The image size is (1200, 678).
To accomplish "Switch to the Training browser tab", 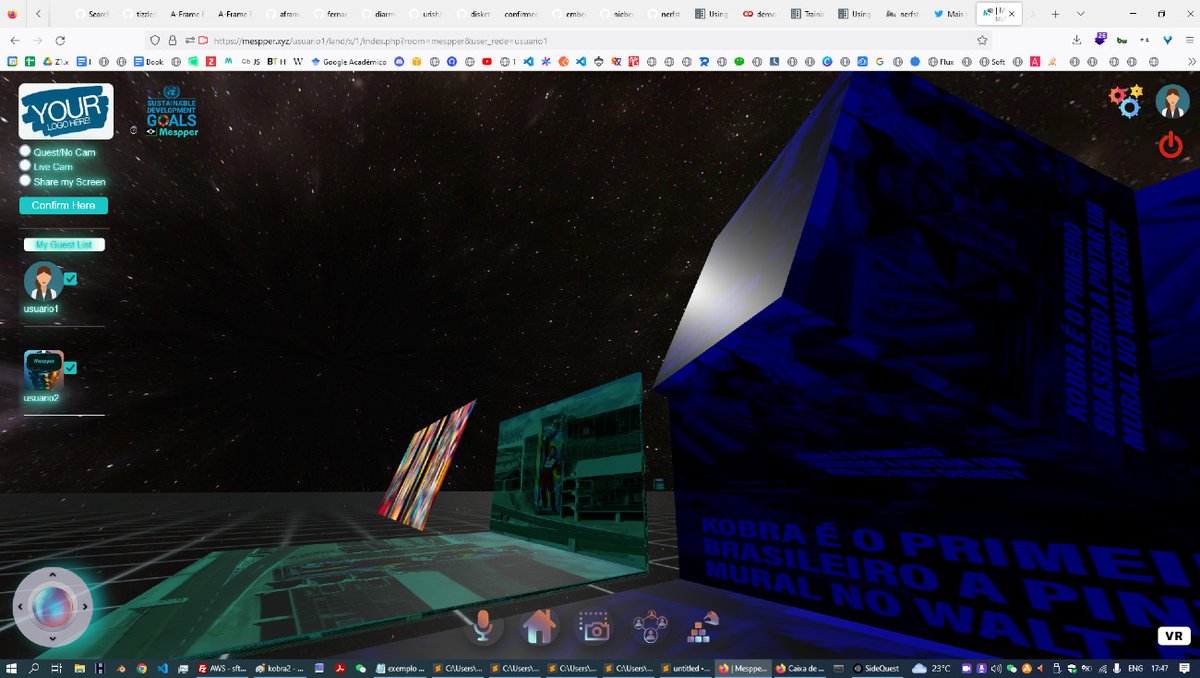I will click(x=807, y=14).
